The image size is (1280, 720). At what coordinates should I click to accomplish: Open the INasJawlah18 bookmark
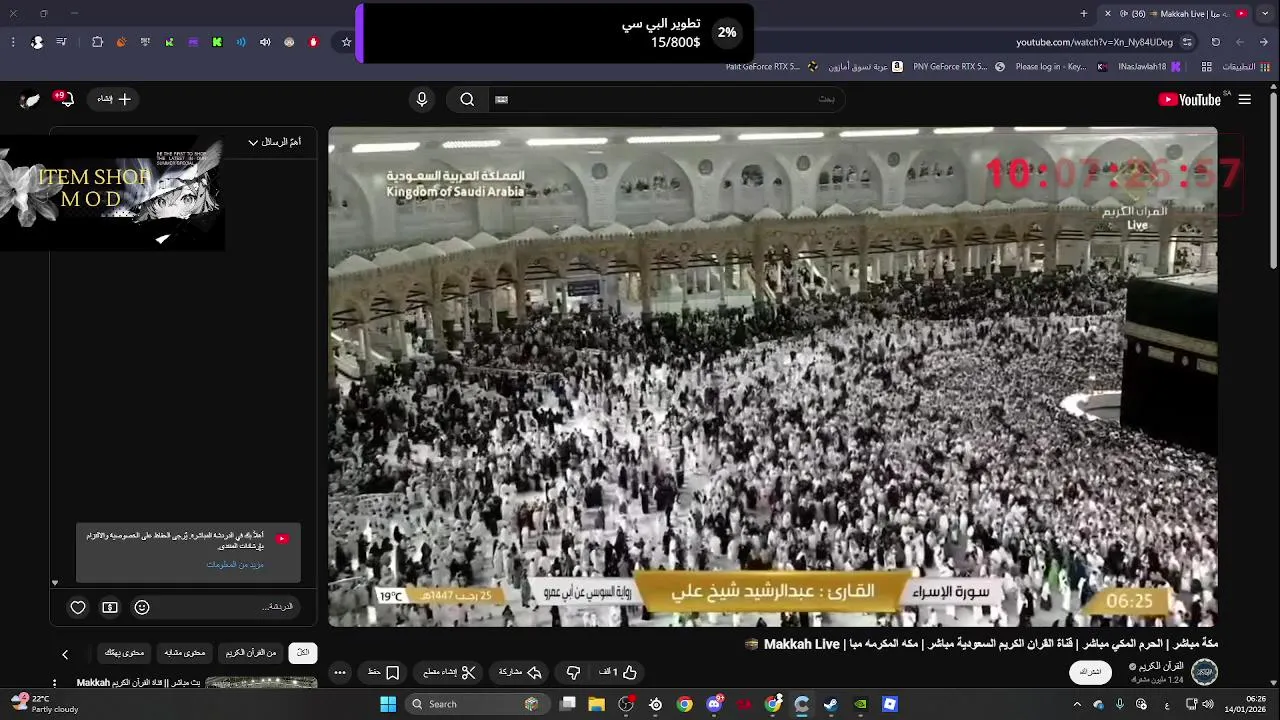[1149, 67]
